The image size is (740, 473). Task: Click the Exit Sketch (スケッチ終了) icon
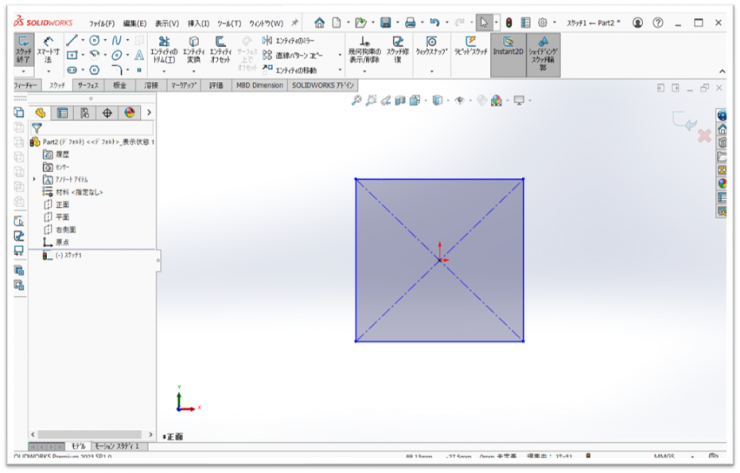click(23, 50)
